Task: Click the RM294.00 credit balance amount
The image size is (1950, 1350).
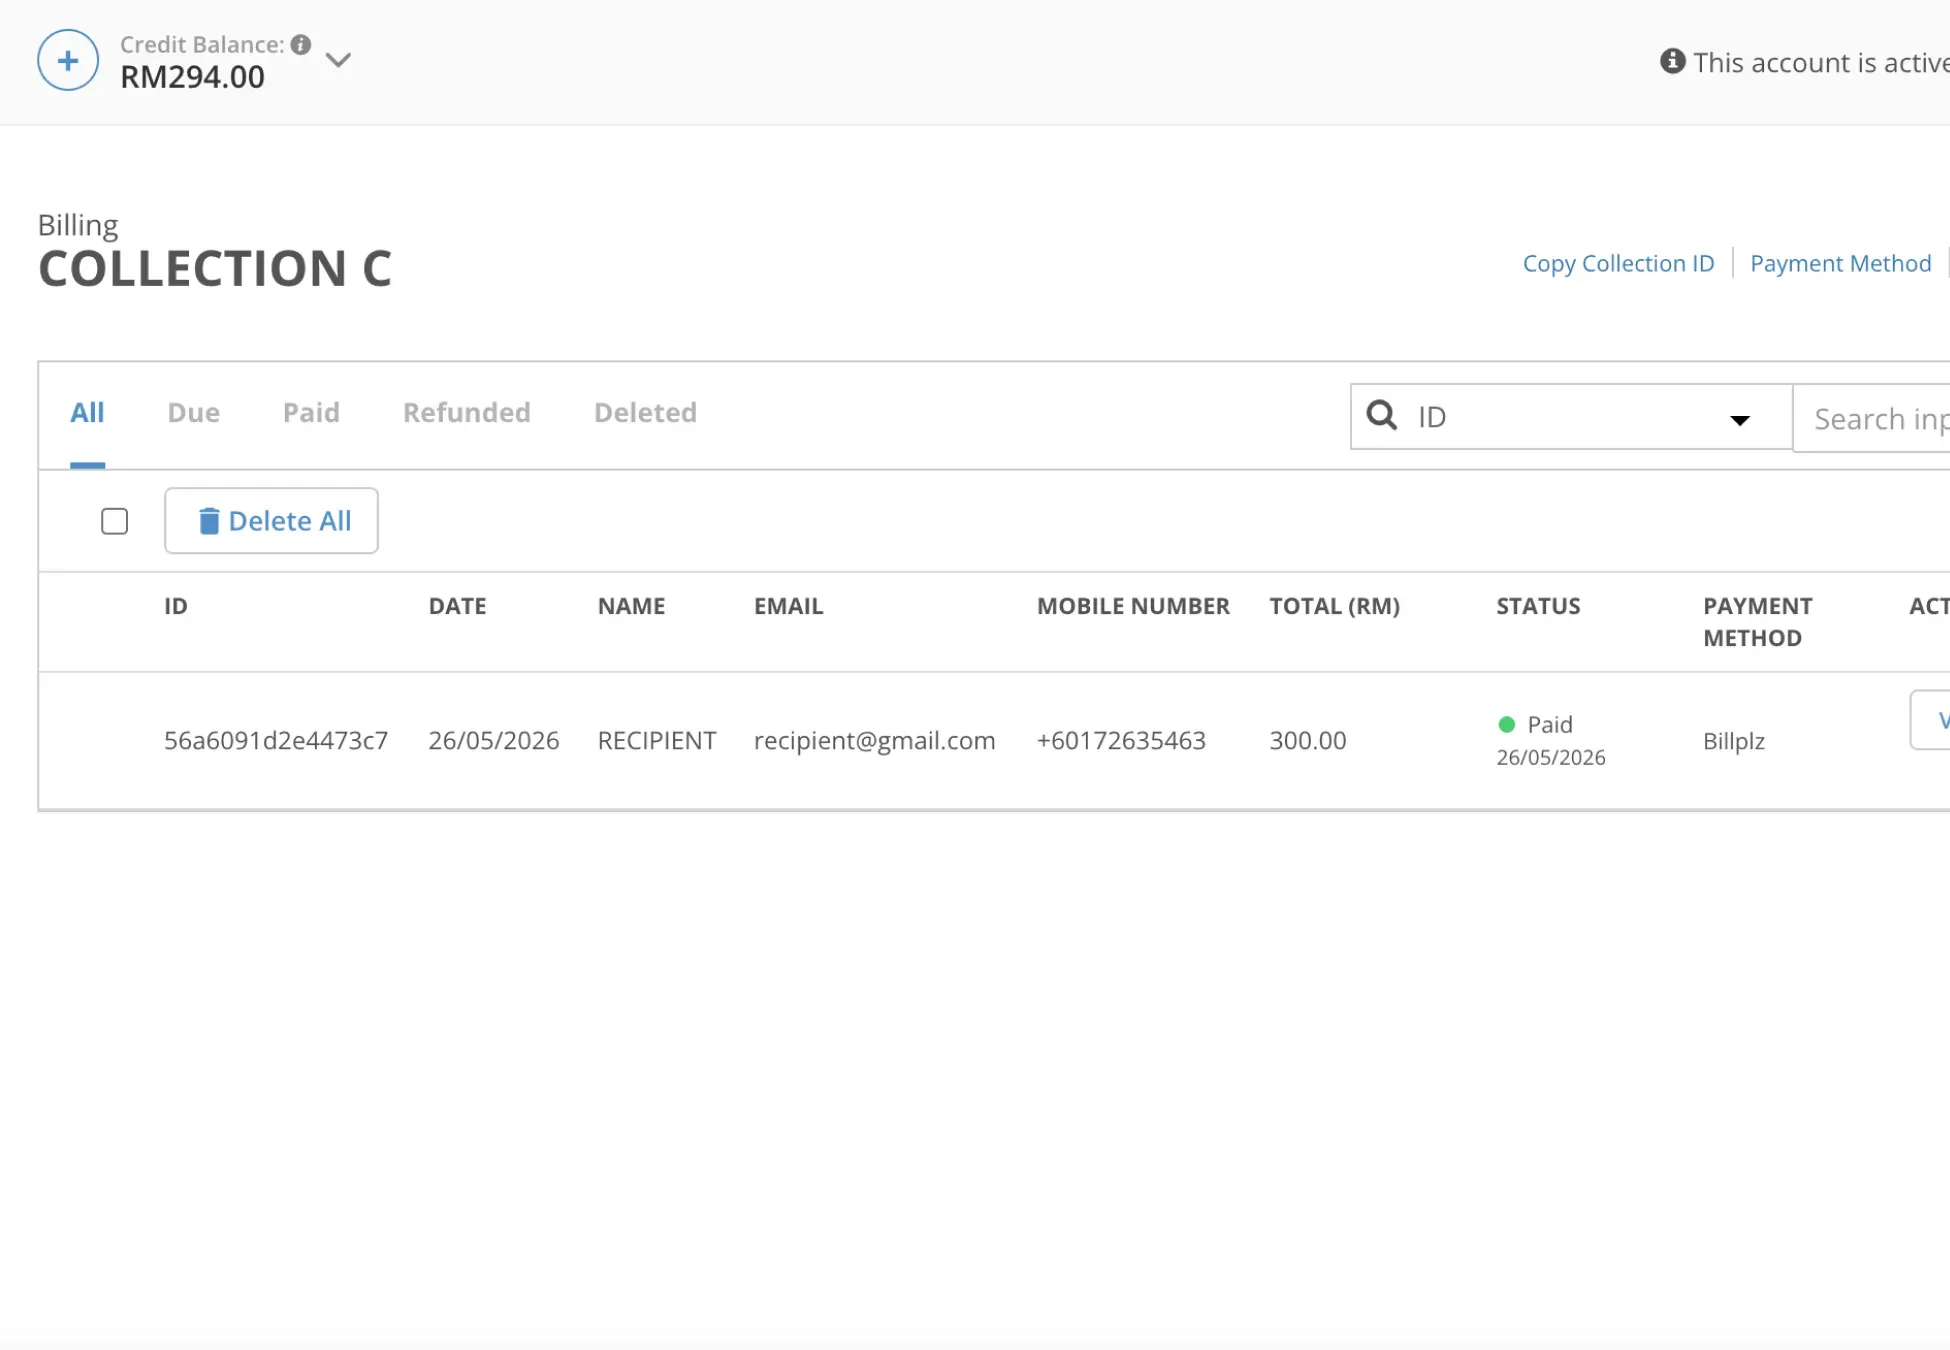Action: (192, 77)
